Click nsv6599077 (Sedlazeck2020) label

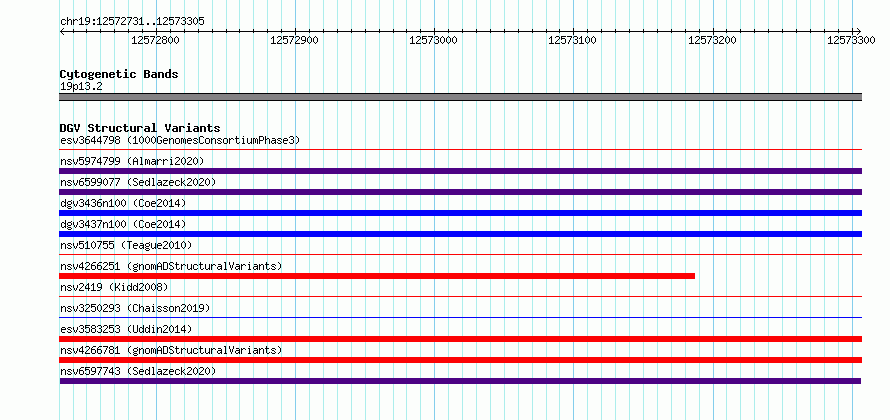click(138, 182)
